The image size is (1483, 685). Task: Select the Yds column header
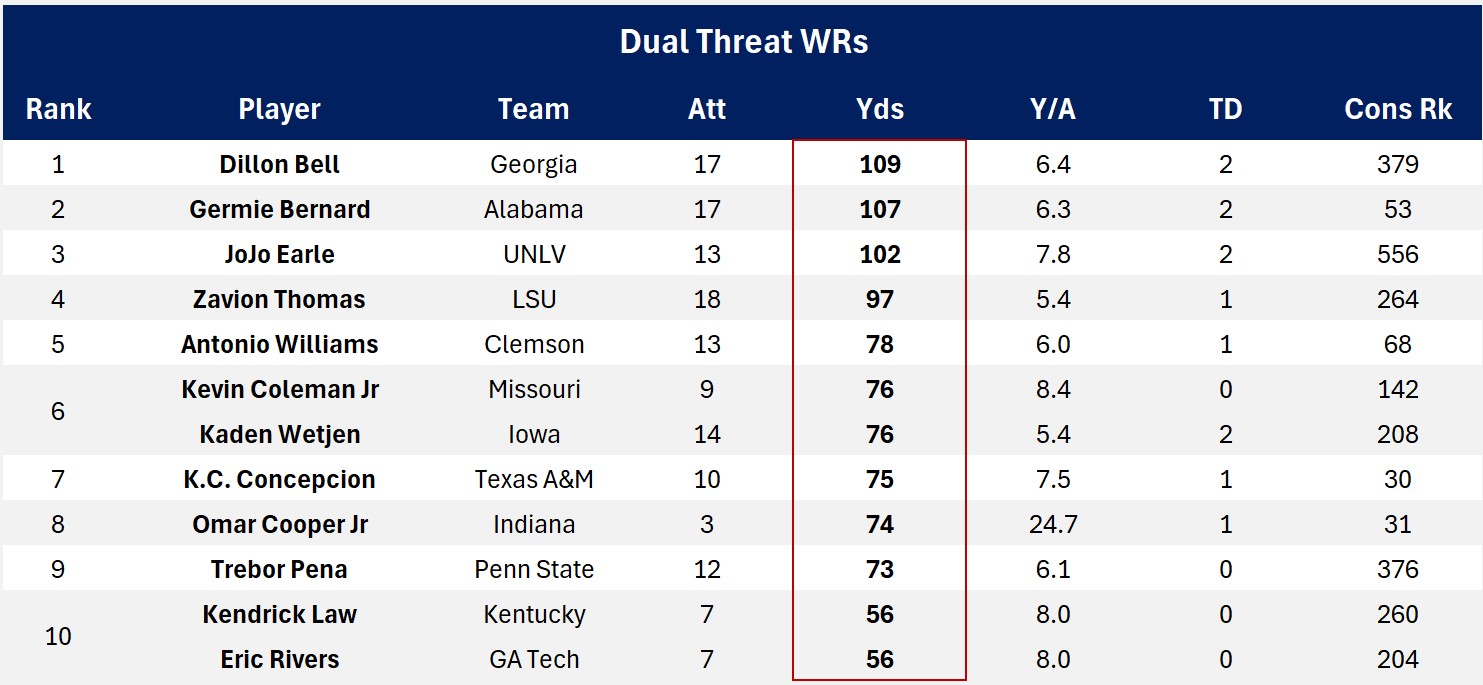click(x=880, y=109)
